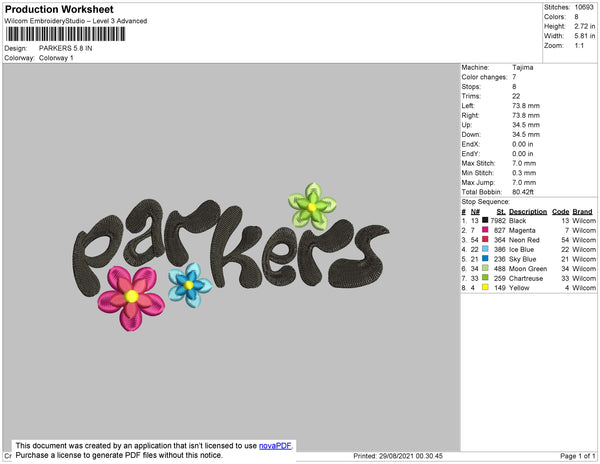Screen dimensions: 600x464
Task: Click the Width value '5.81 in'
Action: [585, 36]
